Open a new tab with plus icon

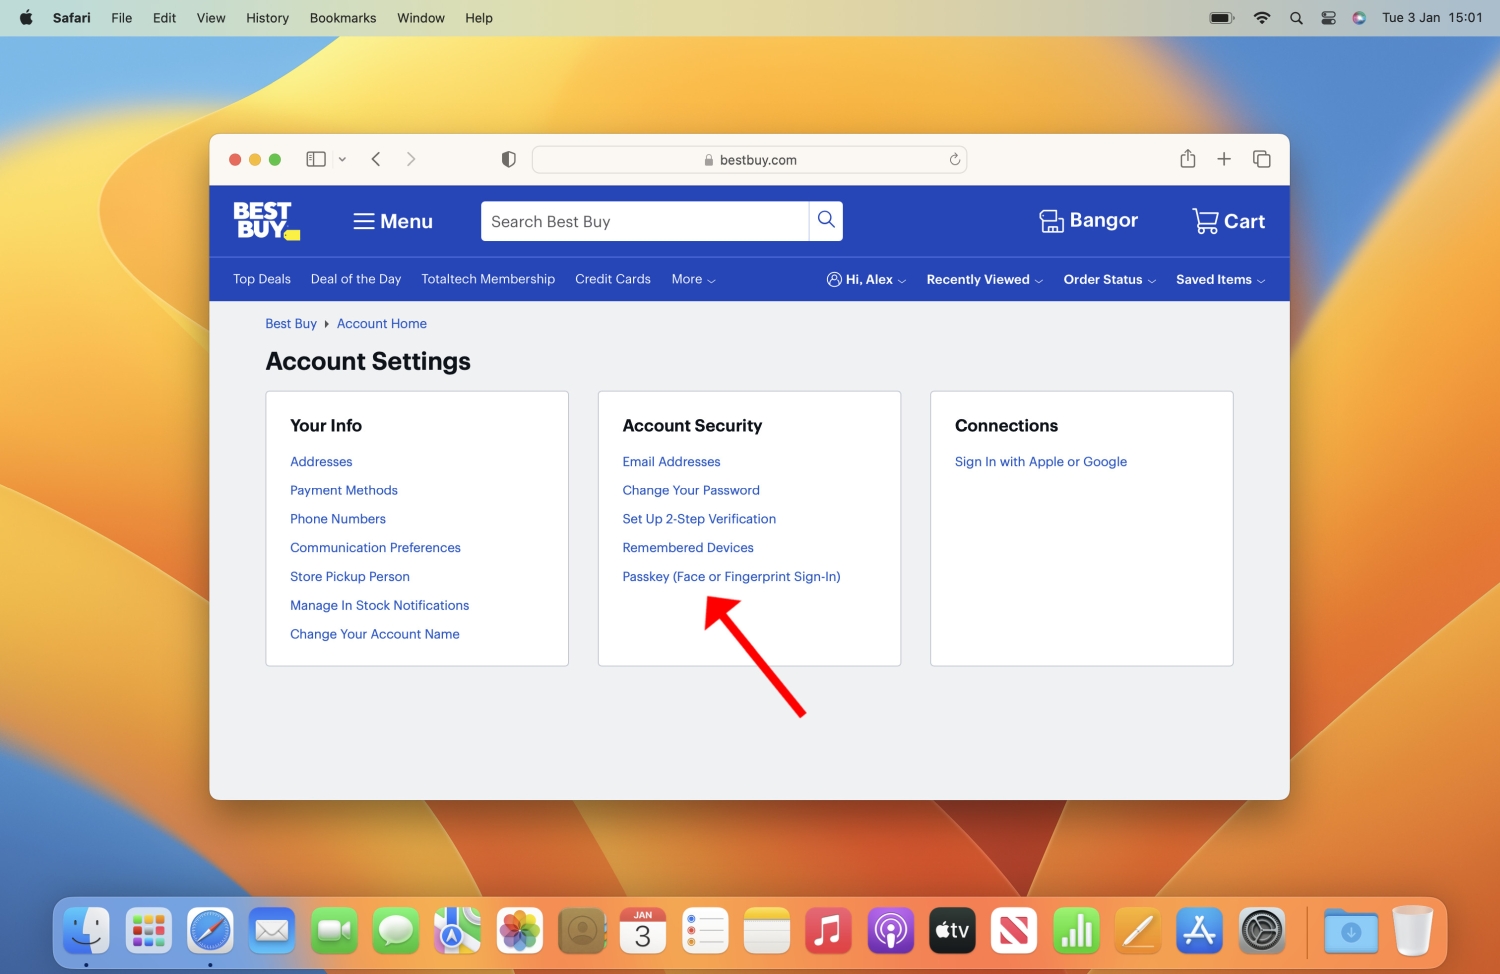click(1223, 159)
